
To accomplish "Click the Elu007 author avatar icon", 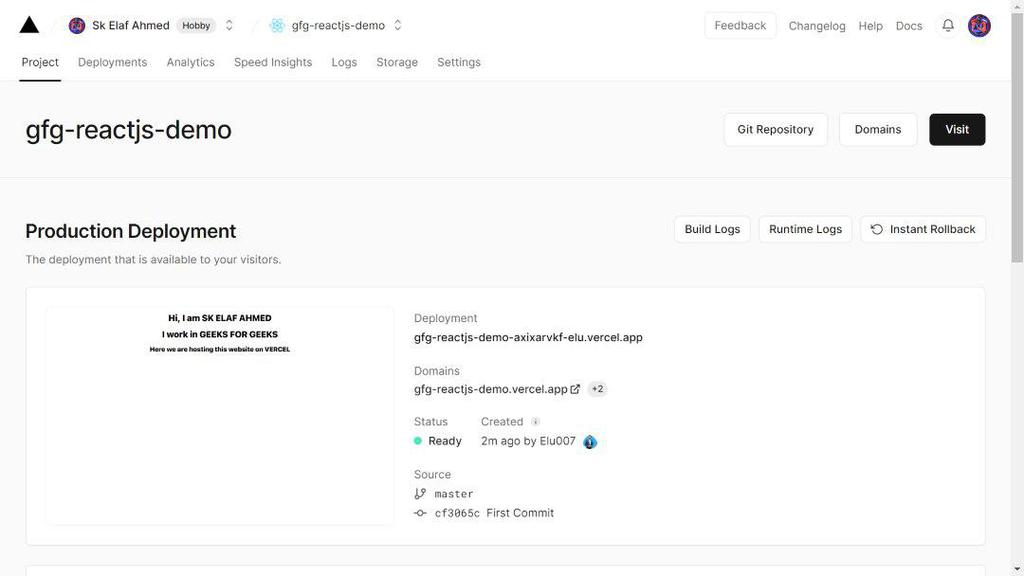I will [590, 441].
